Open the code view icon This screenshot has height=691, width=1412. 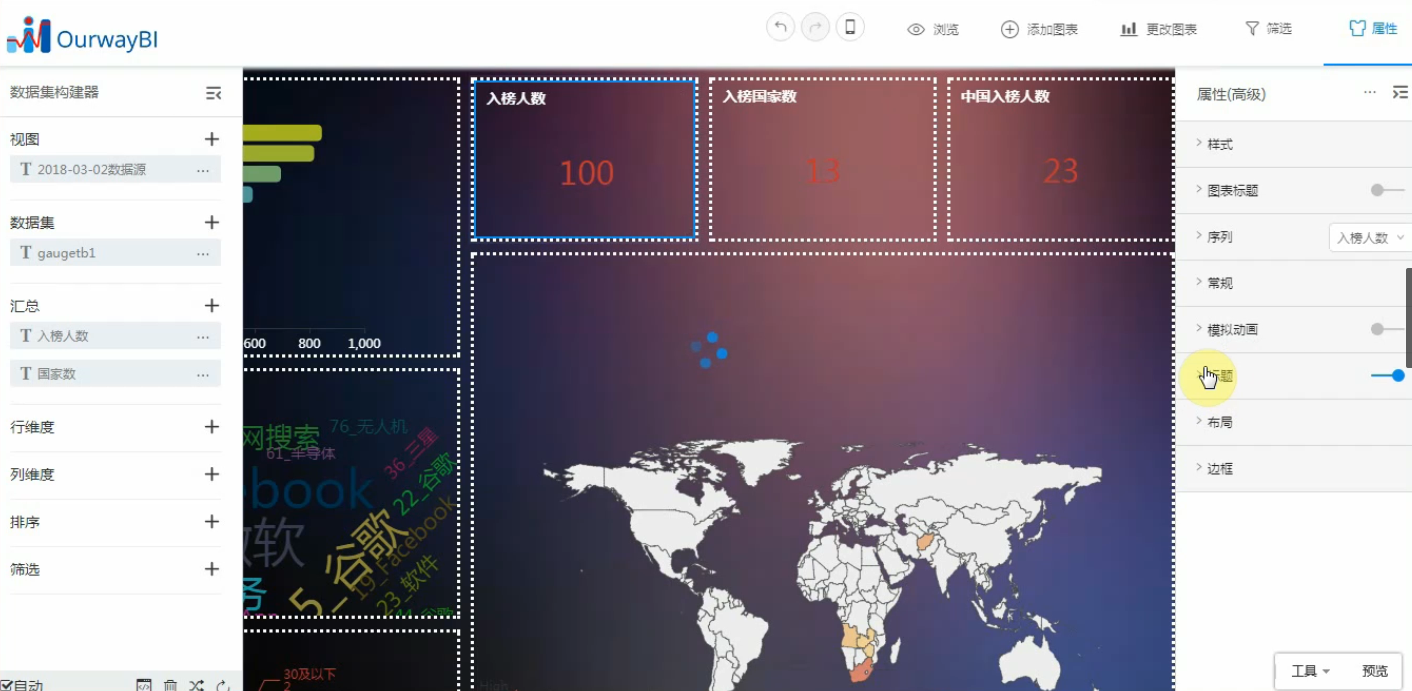[x=144, y=685]
